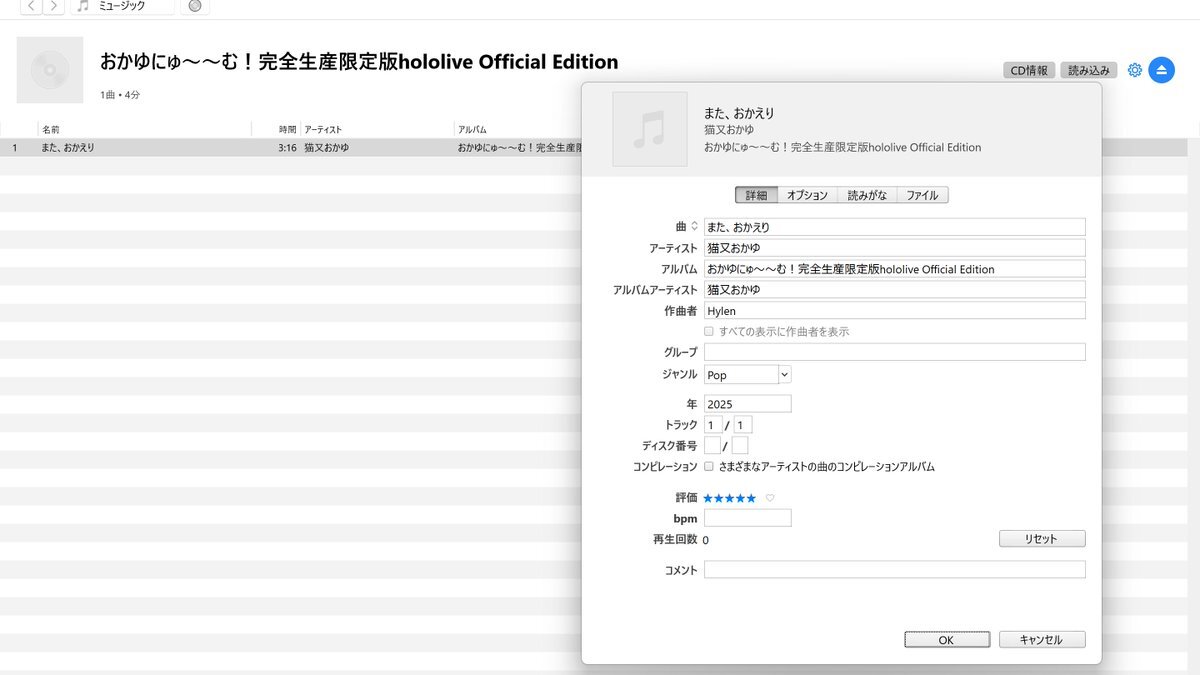
Task: Switch to the 詳細 tab
Action: point(756,195)
